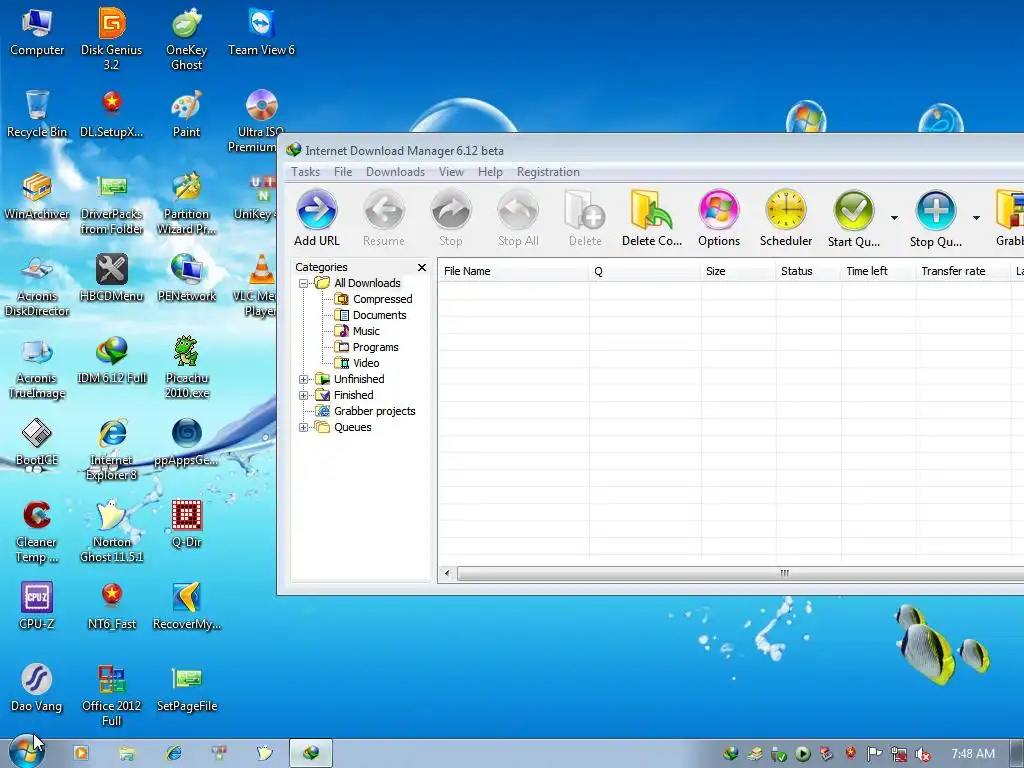The image size is (1024, 768).
Task: Select the Picachu 2010.exe desktop icon
Action: (187, 367)
